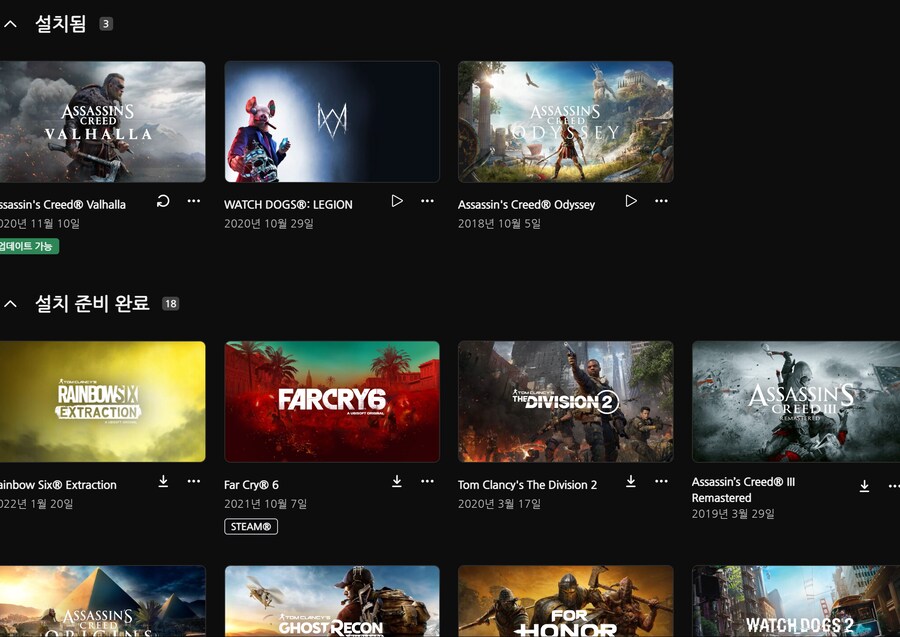This screenshot has height=637, width=900.
Task: Download Tom Clancy's The Division 2
Action: point(631,481)
